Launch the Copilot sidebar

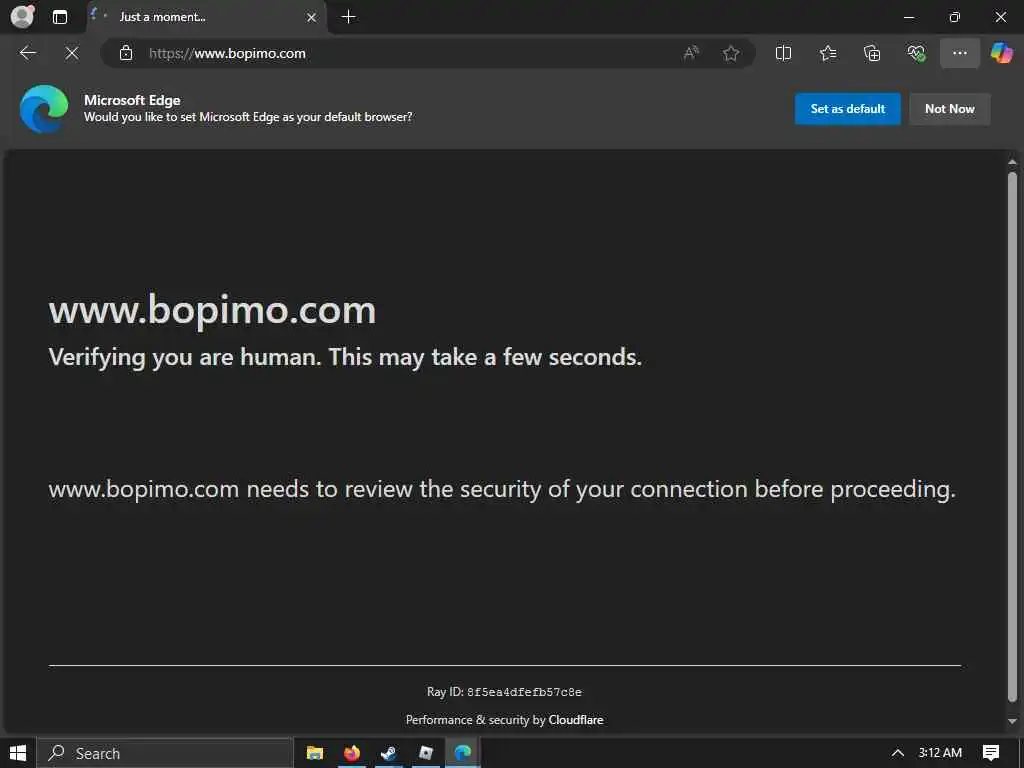coord(1001,53)
